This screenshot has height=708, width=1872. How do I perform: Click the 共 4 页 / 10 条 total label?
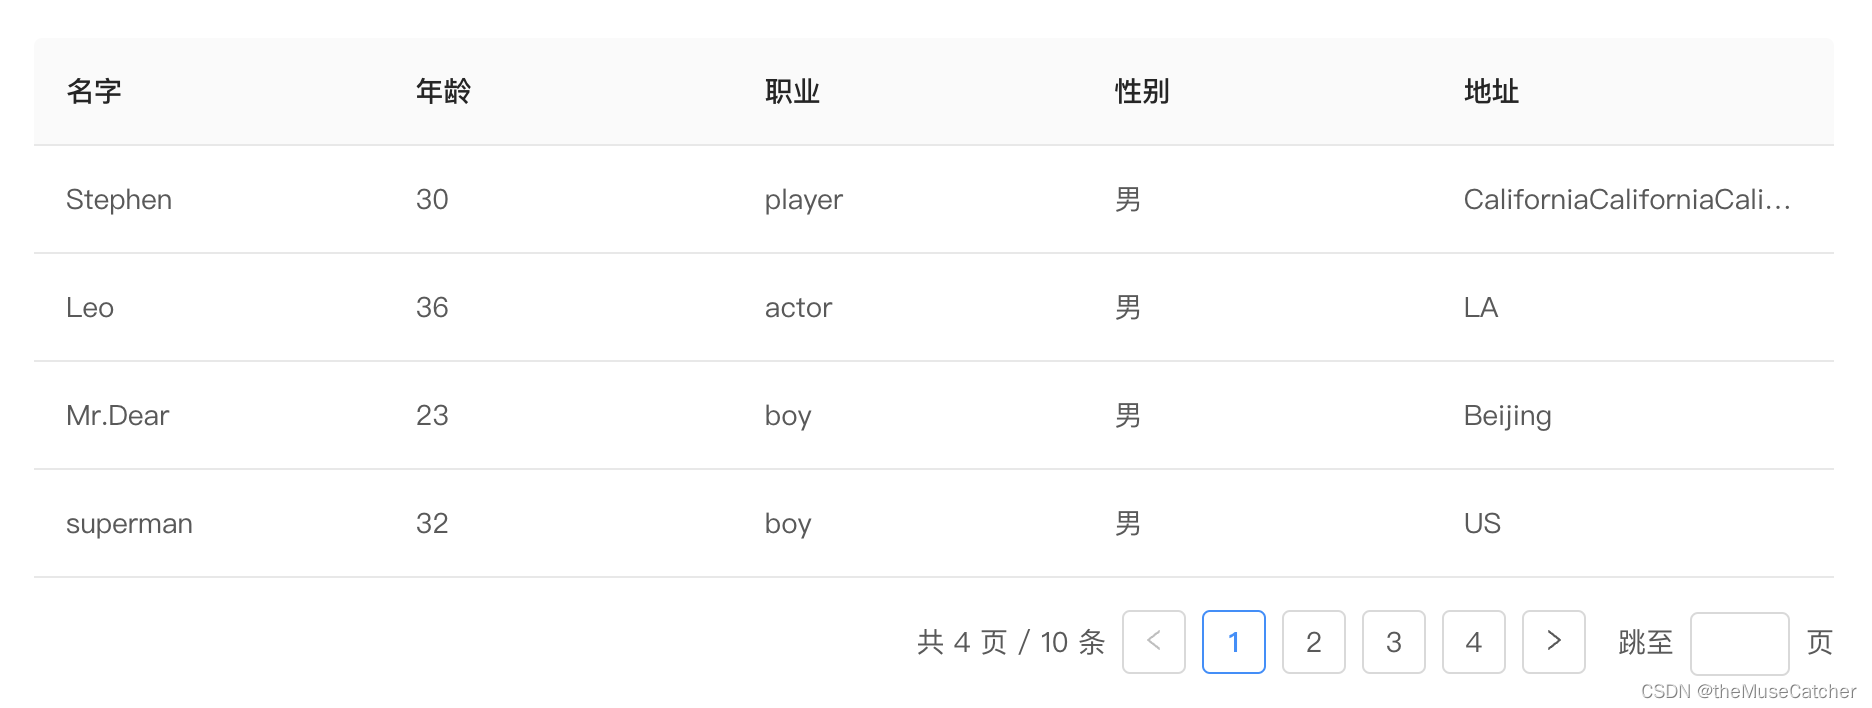click(x=1010, y=642)
